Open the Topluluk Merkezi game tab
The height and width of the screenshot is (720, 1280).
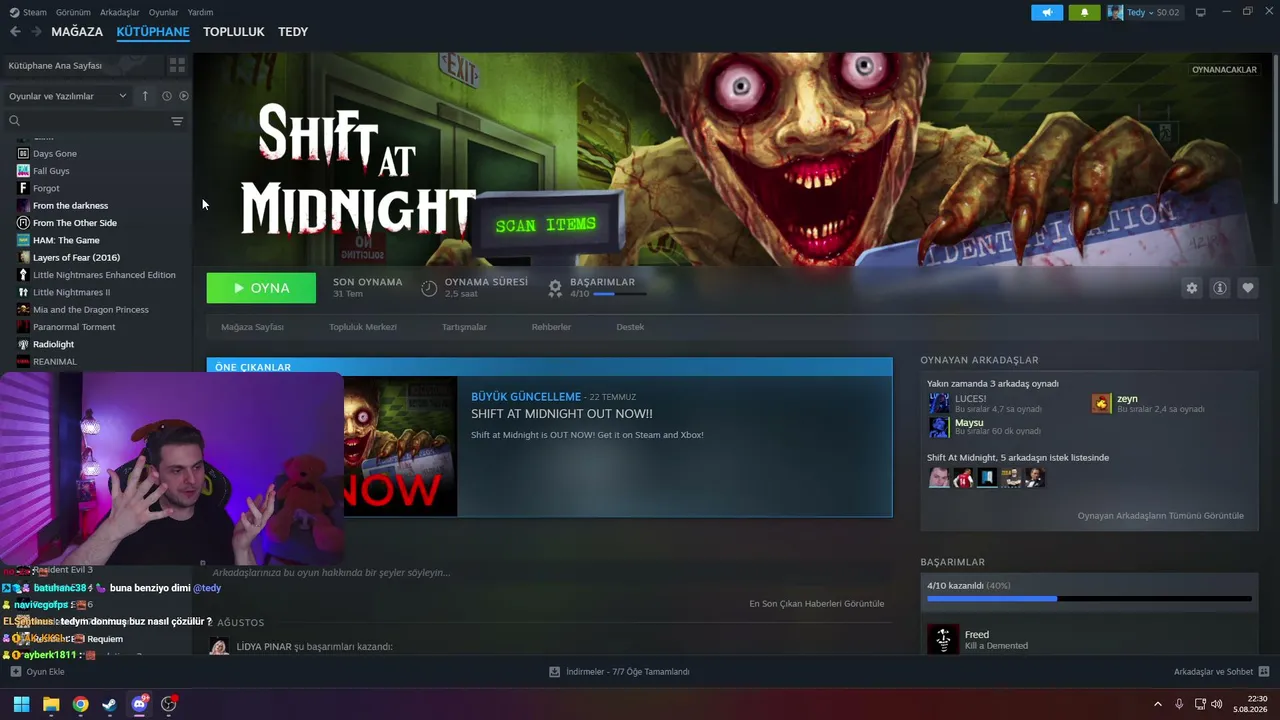click(363, 327)
